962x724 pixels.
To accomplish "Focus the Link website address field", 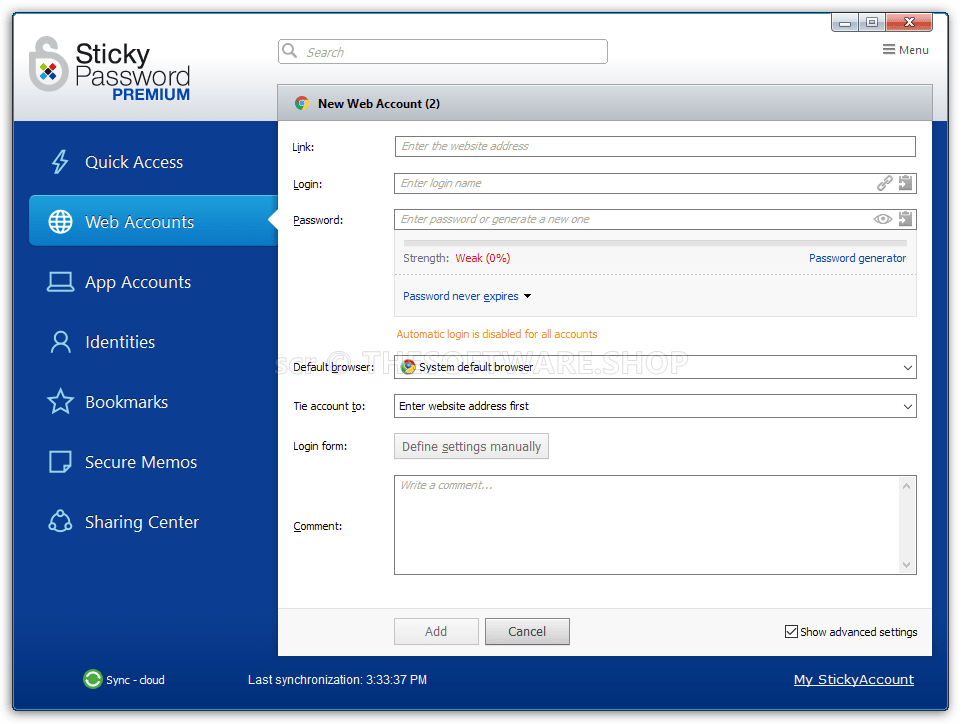I will click(x=655, y=146).
